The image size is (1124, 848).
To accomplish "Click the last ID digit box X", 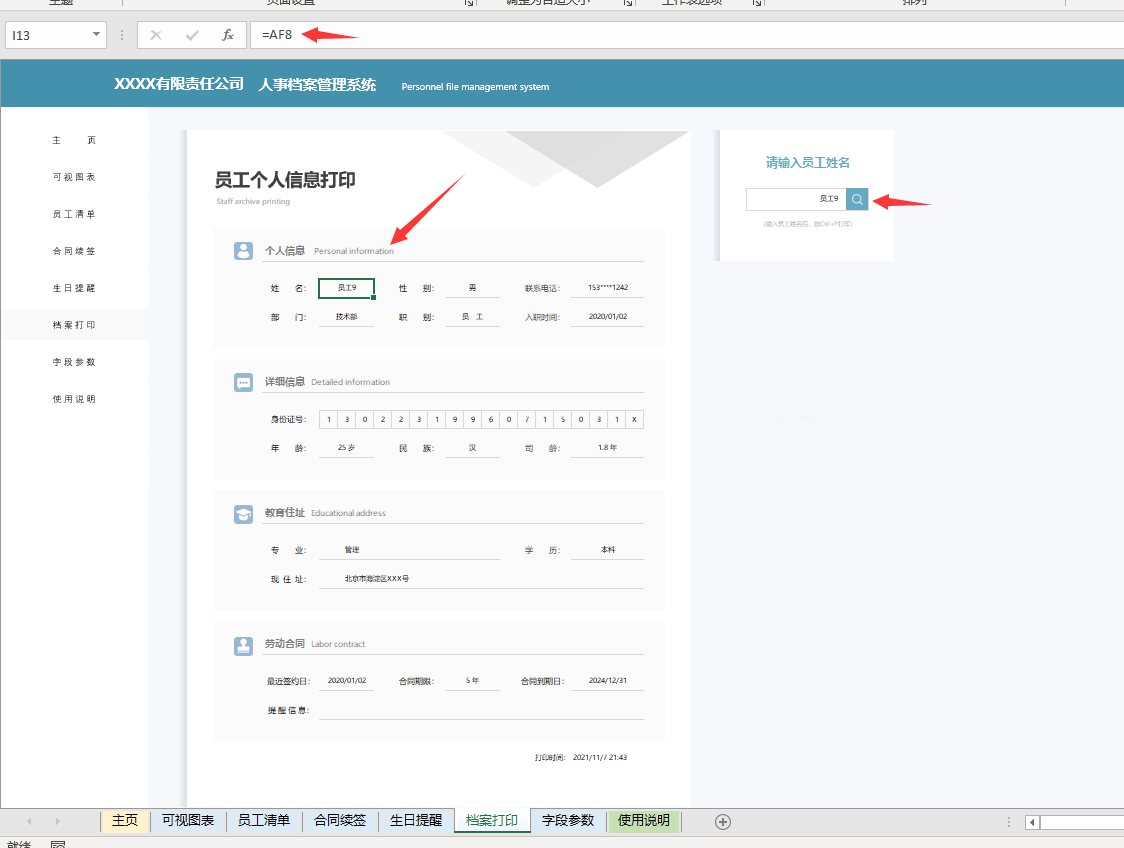I will [x=634, y=419].
